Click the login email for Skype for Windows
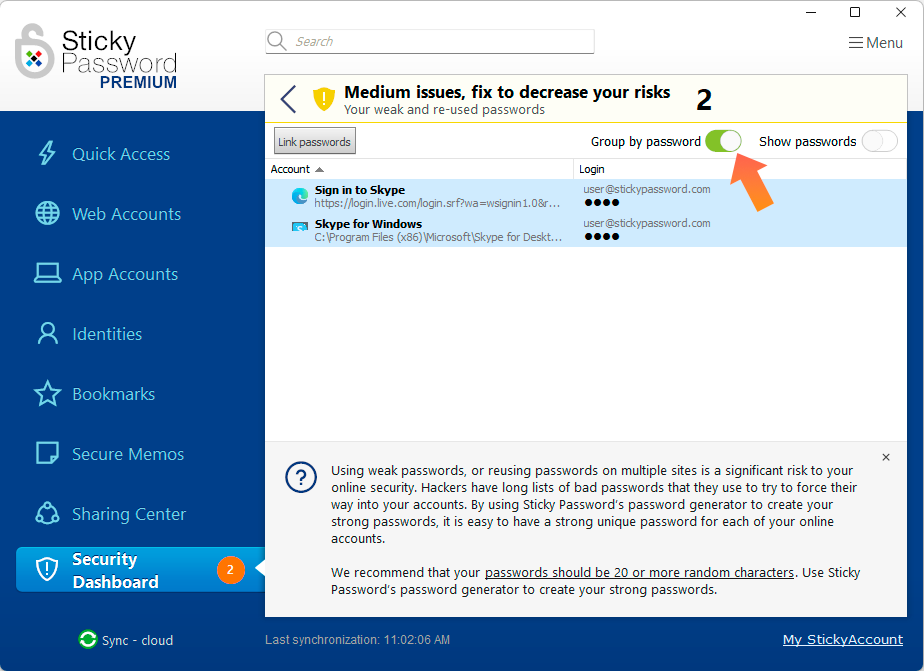Screen dimensions: 924x671 click(646, 223)
